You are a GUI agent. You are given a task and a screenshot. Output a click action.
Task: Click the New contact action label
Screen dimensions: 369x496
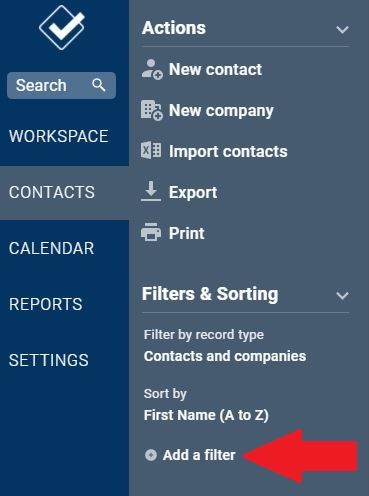[215, 69]
